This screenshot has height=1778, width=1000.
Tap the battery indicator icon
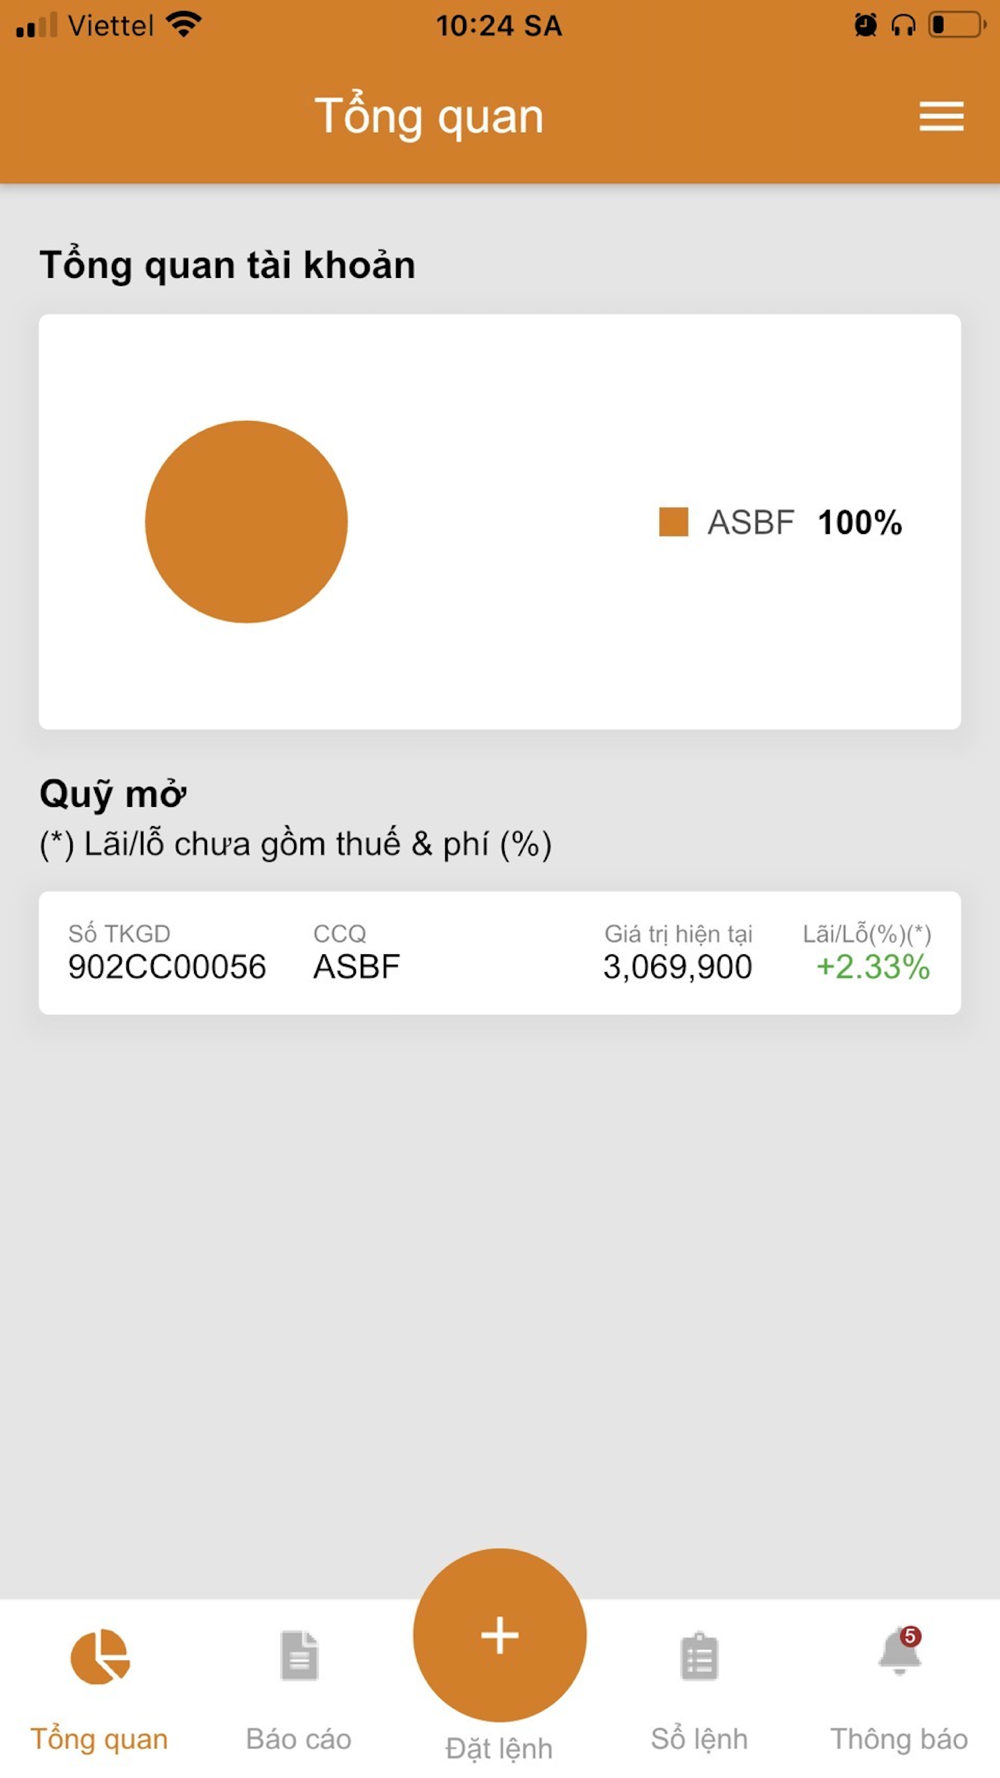pyautogui.click(x=957, y=24)
